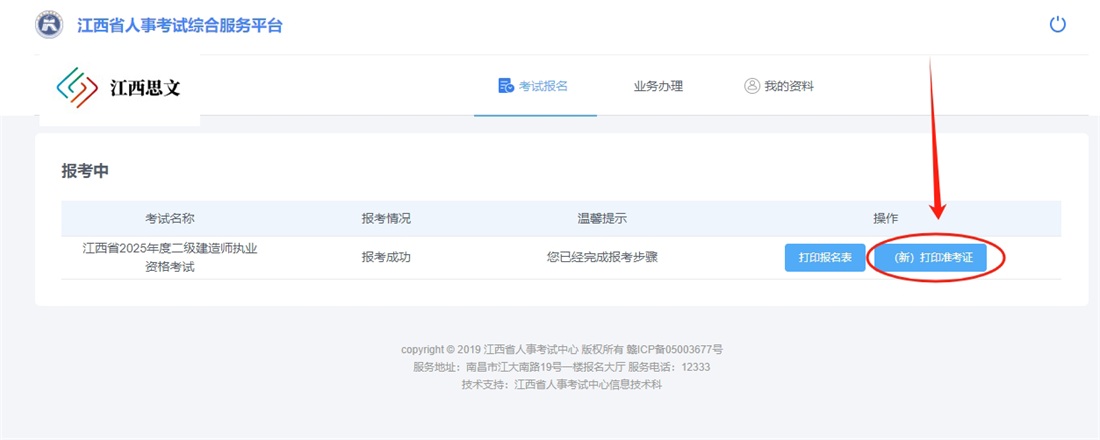Click the (新)打印准考证 button

(930, 257)
